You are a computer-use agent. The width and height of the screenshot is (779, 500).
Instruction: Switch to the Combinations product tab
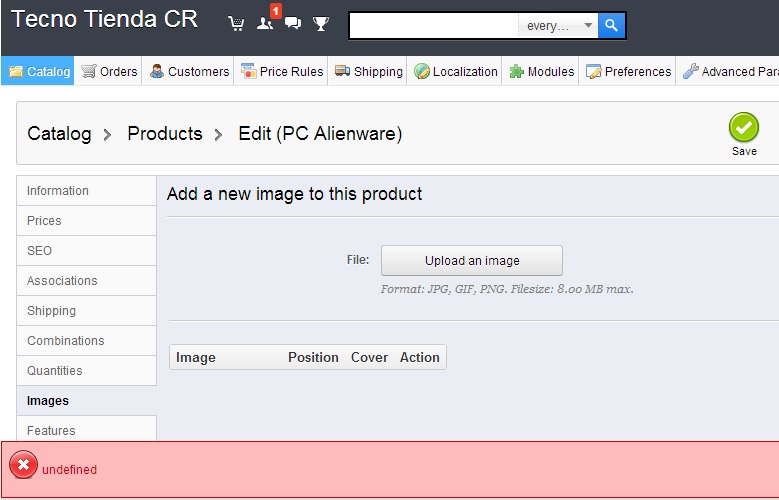86,340
